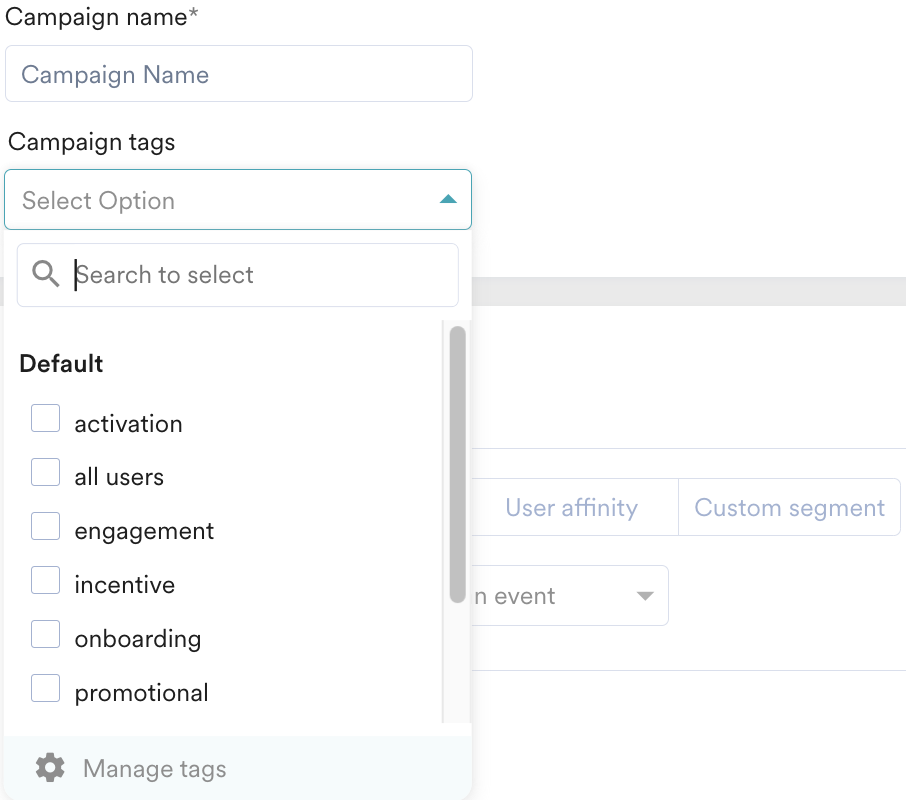Image resolution: width=906 pixels, height=800 pixels.
Task: Click the tag list vertical scrollbar
Action: tap(457, 465)
